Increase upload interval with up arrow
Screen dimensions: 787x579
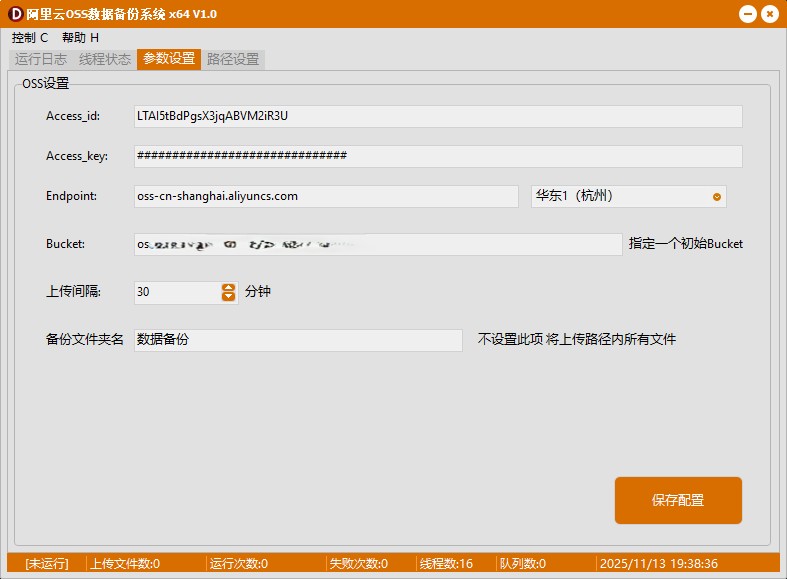tap(228, 287)
